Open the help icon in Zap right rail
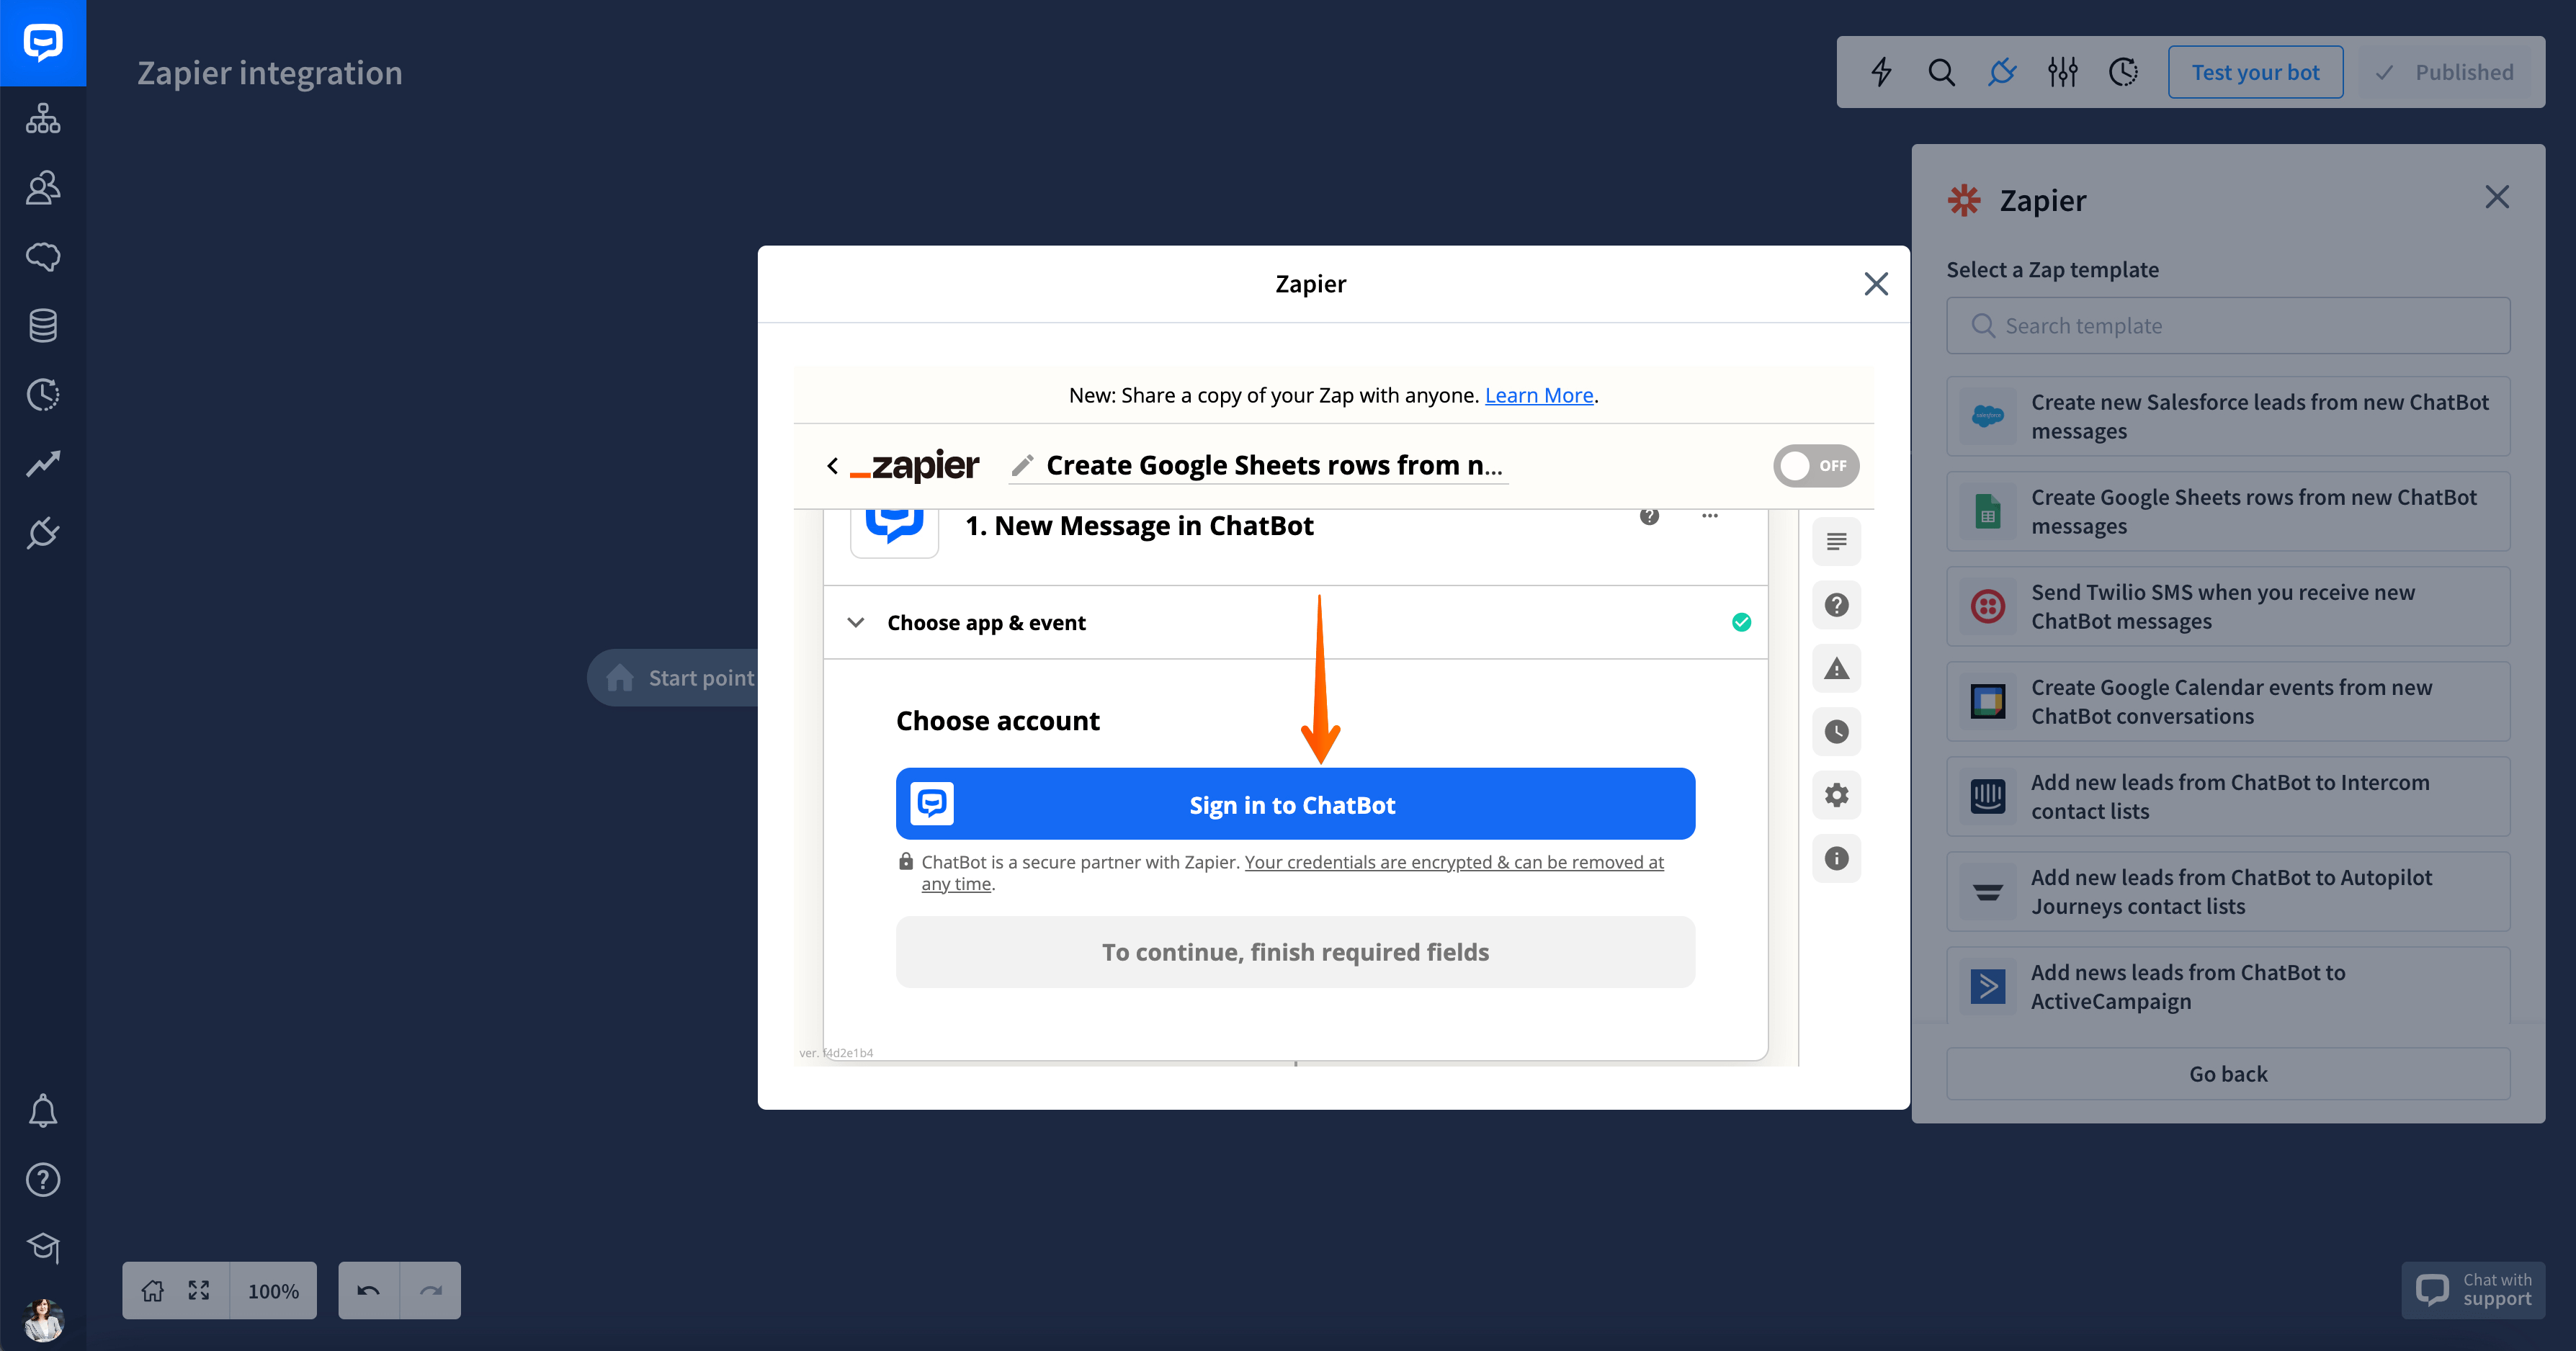 point(1836,605)
